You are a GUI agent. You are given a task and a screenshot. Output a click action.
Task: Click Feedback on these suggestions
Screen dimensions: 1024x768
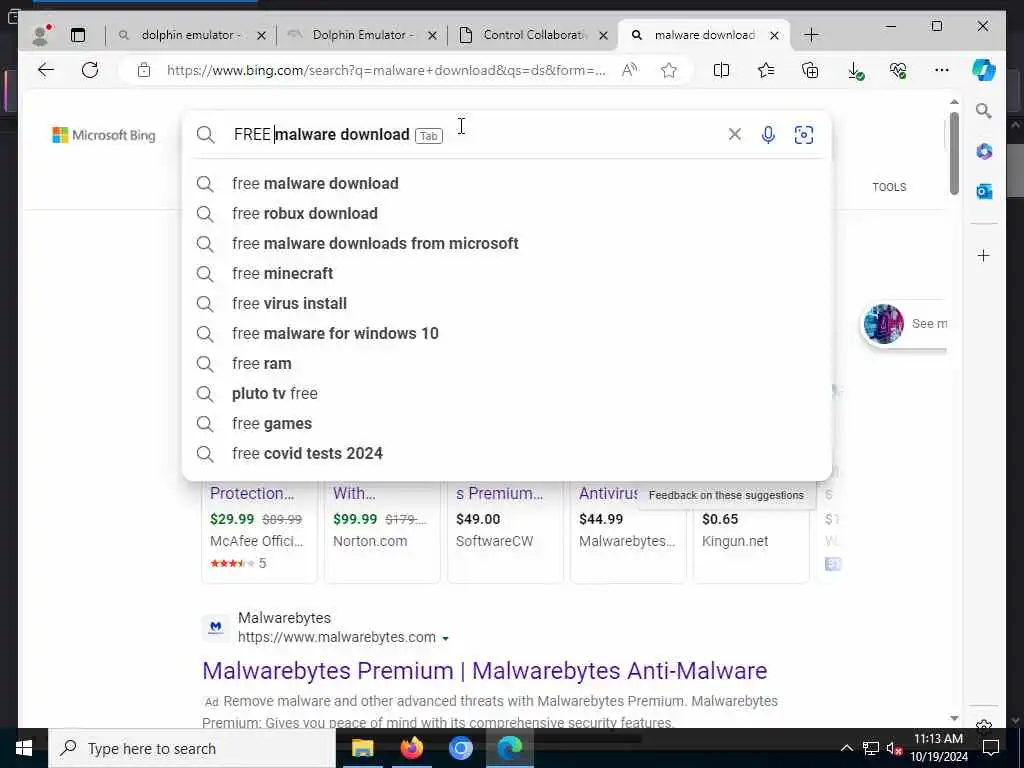(x=726, y=495)
